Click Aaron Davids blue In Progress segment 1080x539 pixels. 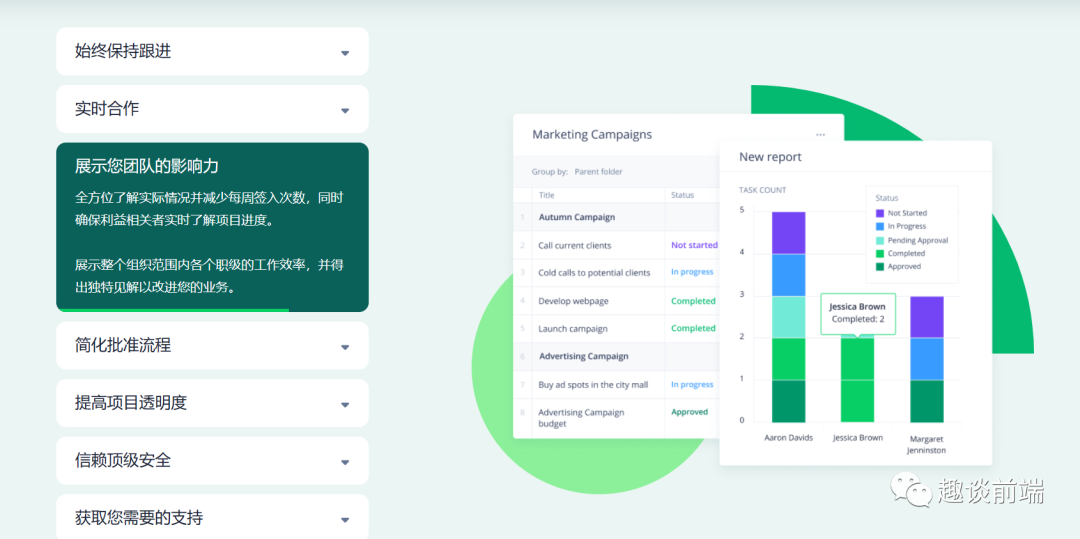pyautogui.click(x=789, y=275)
